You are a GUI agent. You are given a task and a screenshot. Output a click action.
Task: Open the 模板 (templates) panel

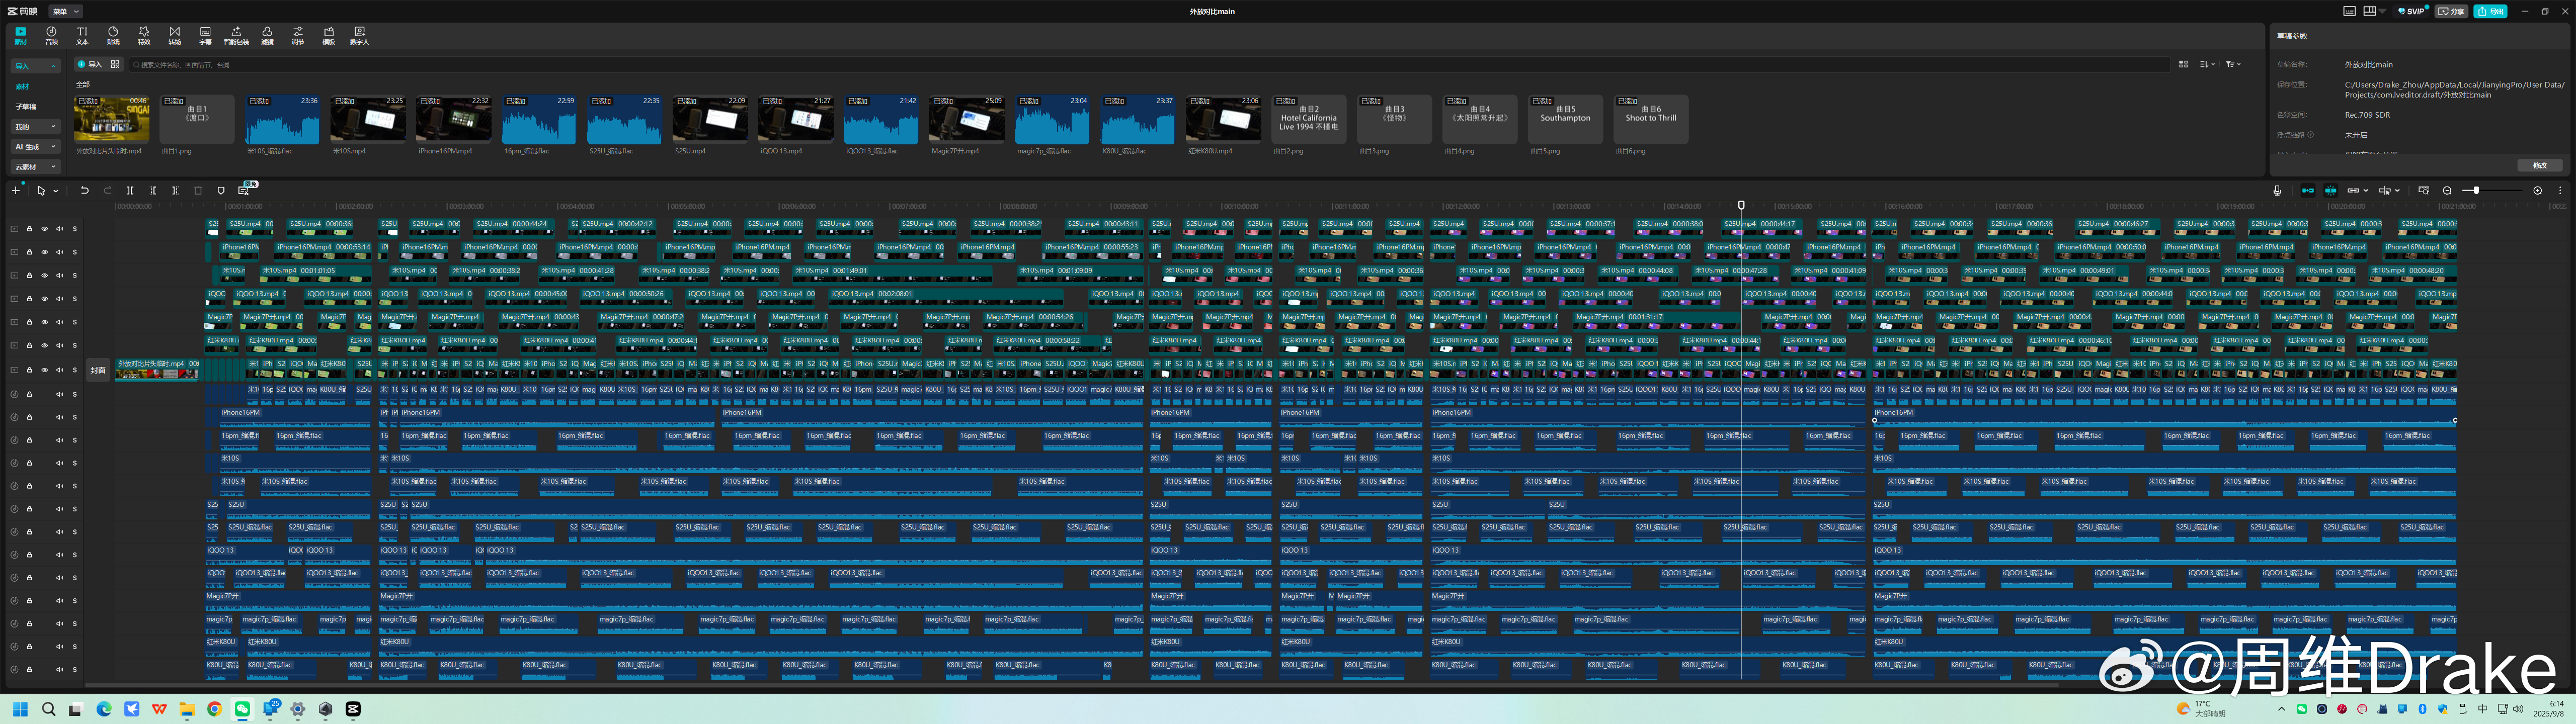tap(329, 35)
